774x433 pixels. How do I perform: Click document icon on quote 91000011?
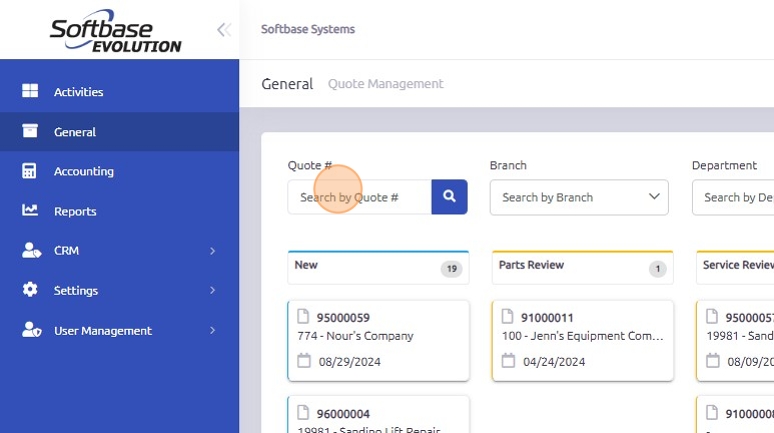click(x=507, y=316)
